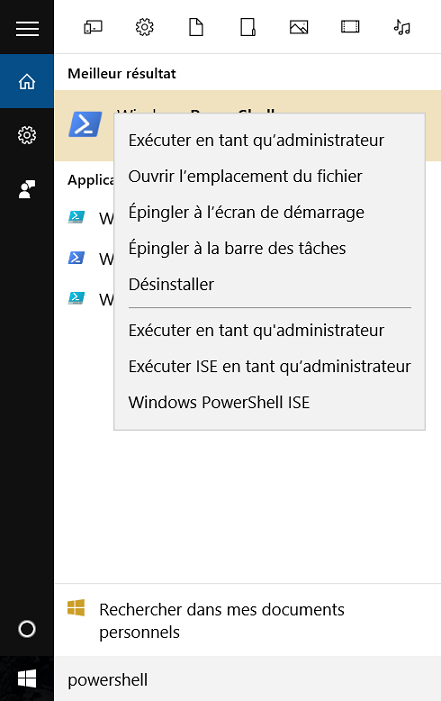Click the search box containing powershell
The width and height of the screenshot is (441, 701).
pos(248,680)
